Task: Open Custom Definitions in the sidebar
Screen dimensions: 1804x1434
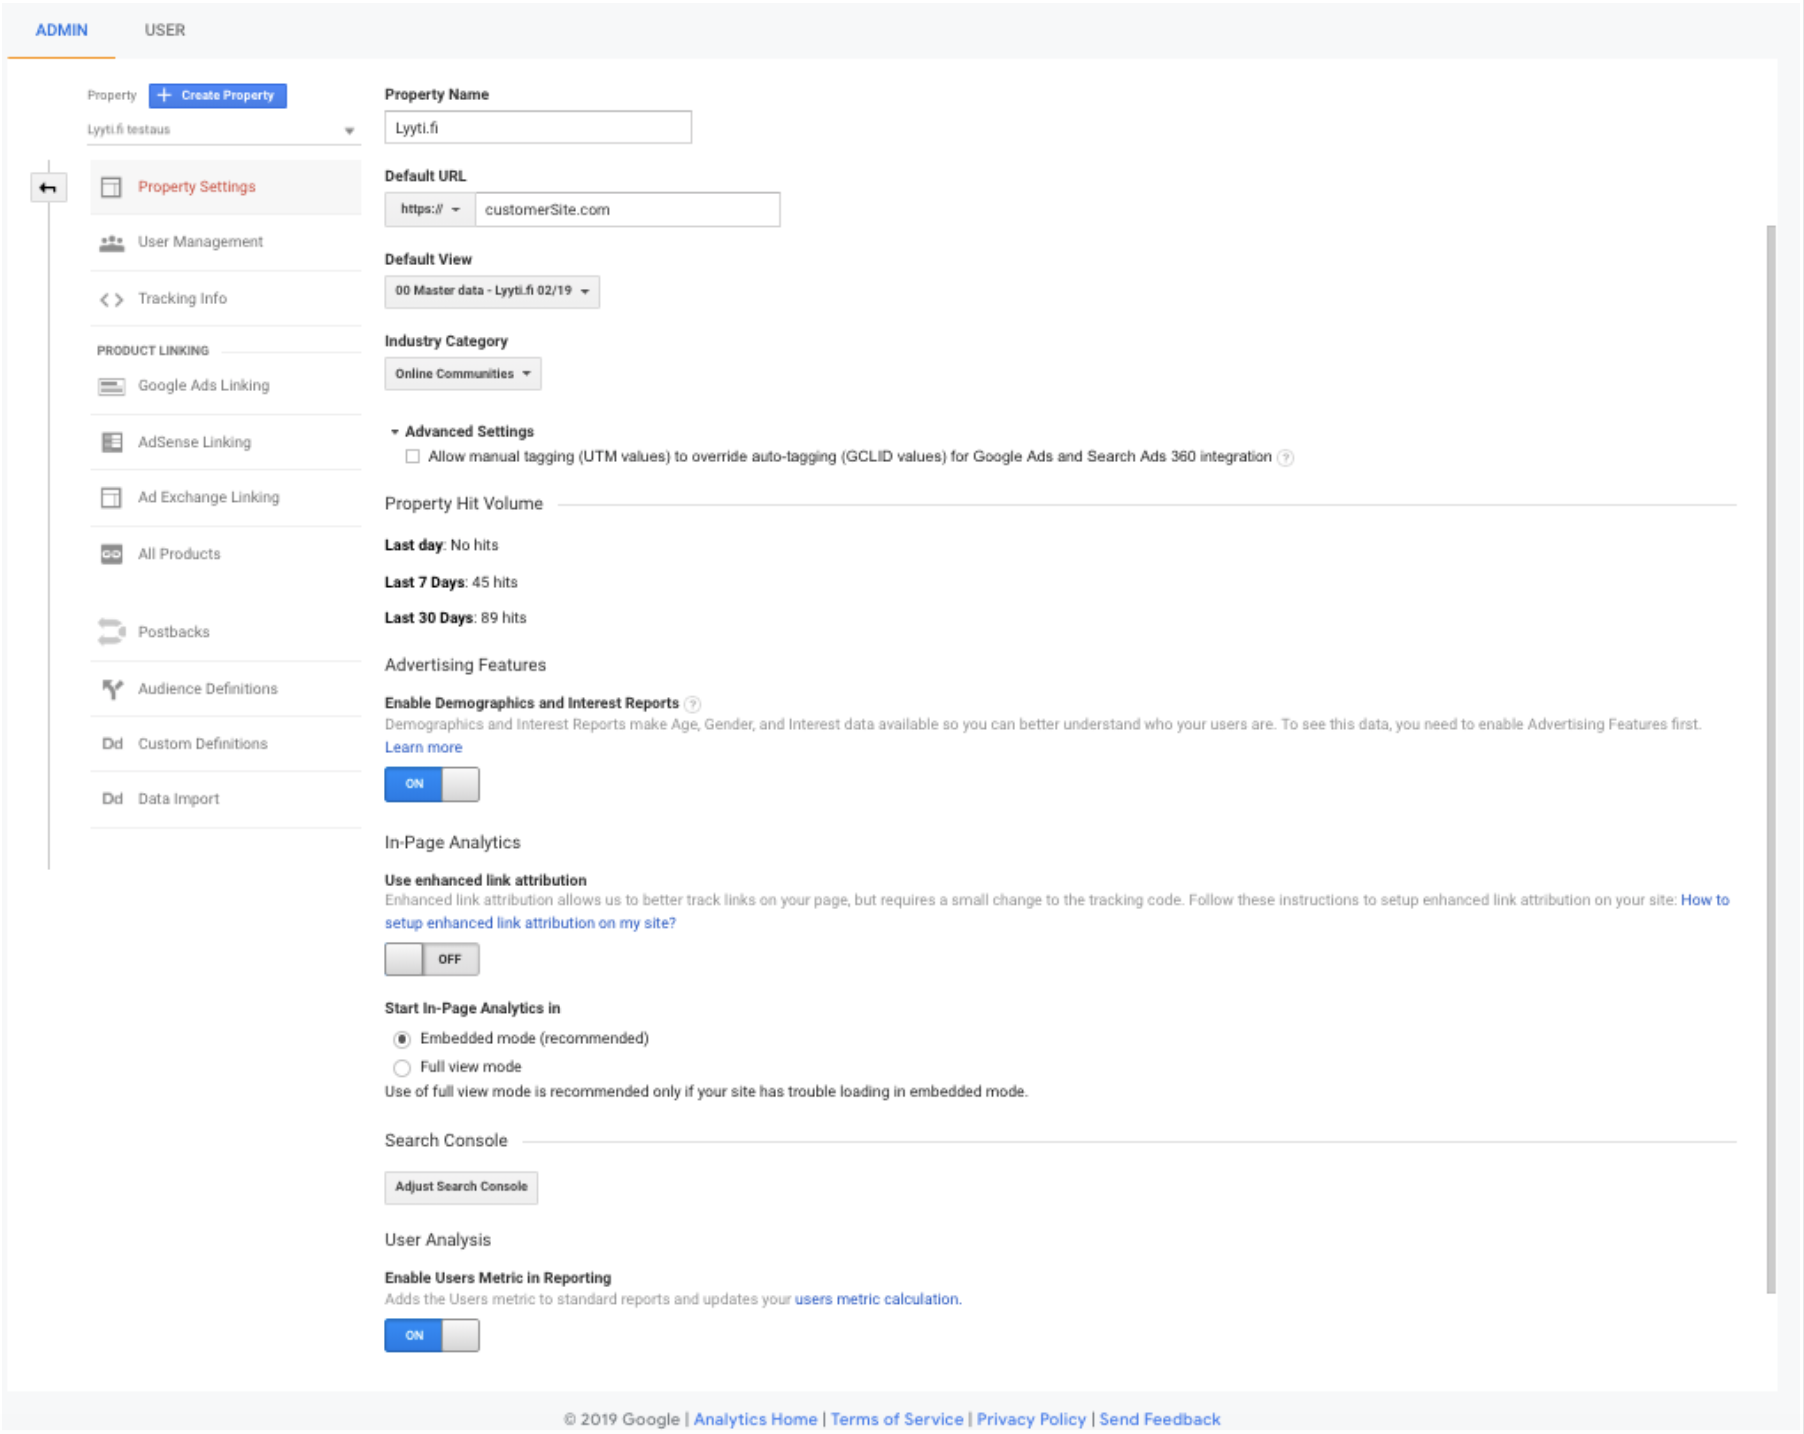Action: pyautogui.click(x=202, y=744)
